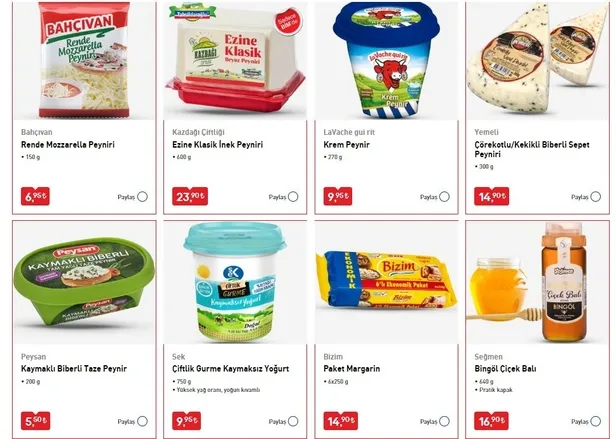Select Paylaş circle for Rende Mozzarella Peyniri
This screenshot has height=439, width=616.
click(x=143, y=197)
